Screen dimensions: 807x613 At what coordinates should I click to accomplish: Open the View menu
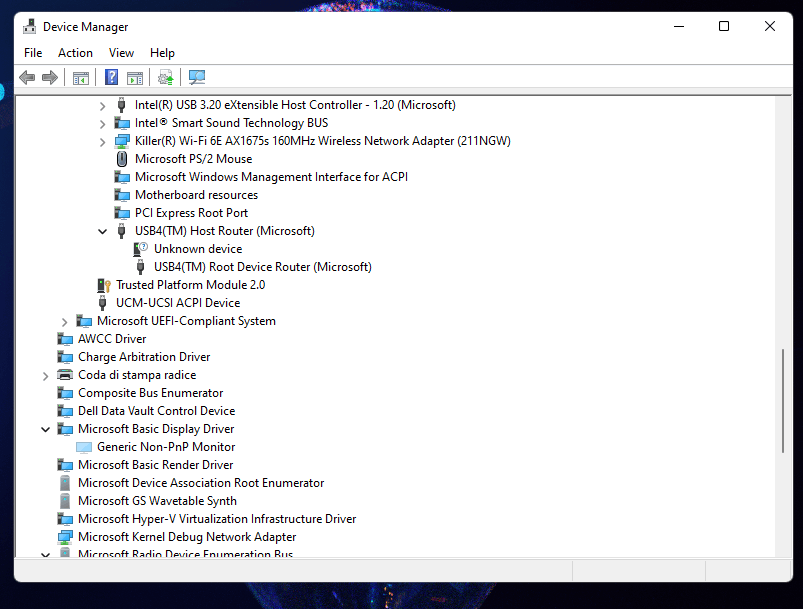pyautogui.click(x=121, y=53)
